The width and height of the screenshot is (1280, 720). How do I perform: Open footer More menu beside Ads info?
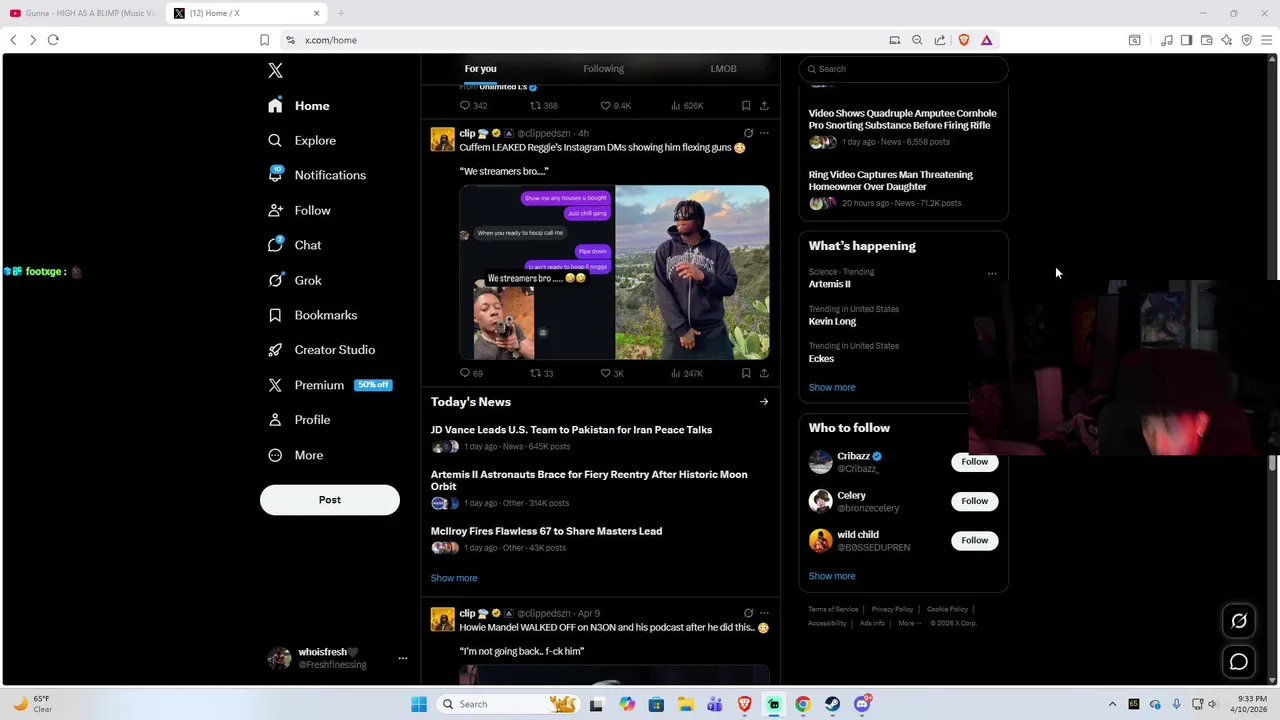(x=909, y=623)
